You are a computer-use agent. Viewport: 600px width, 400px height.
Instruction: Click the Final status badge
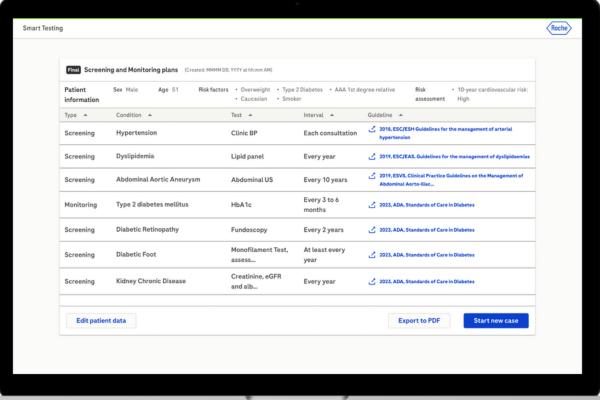(73, 70)
